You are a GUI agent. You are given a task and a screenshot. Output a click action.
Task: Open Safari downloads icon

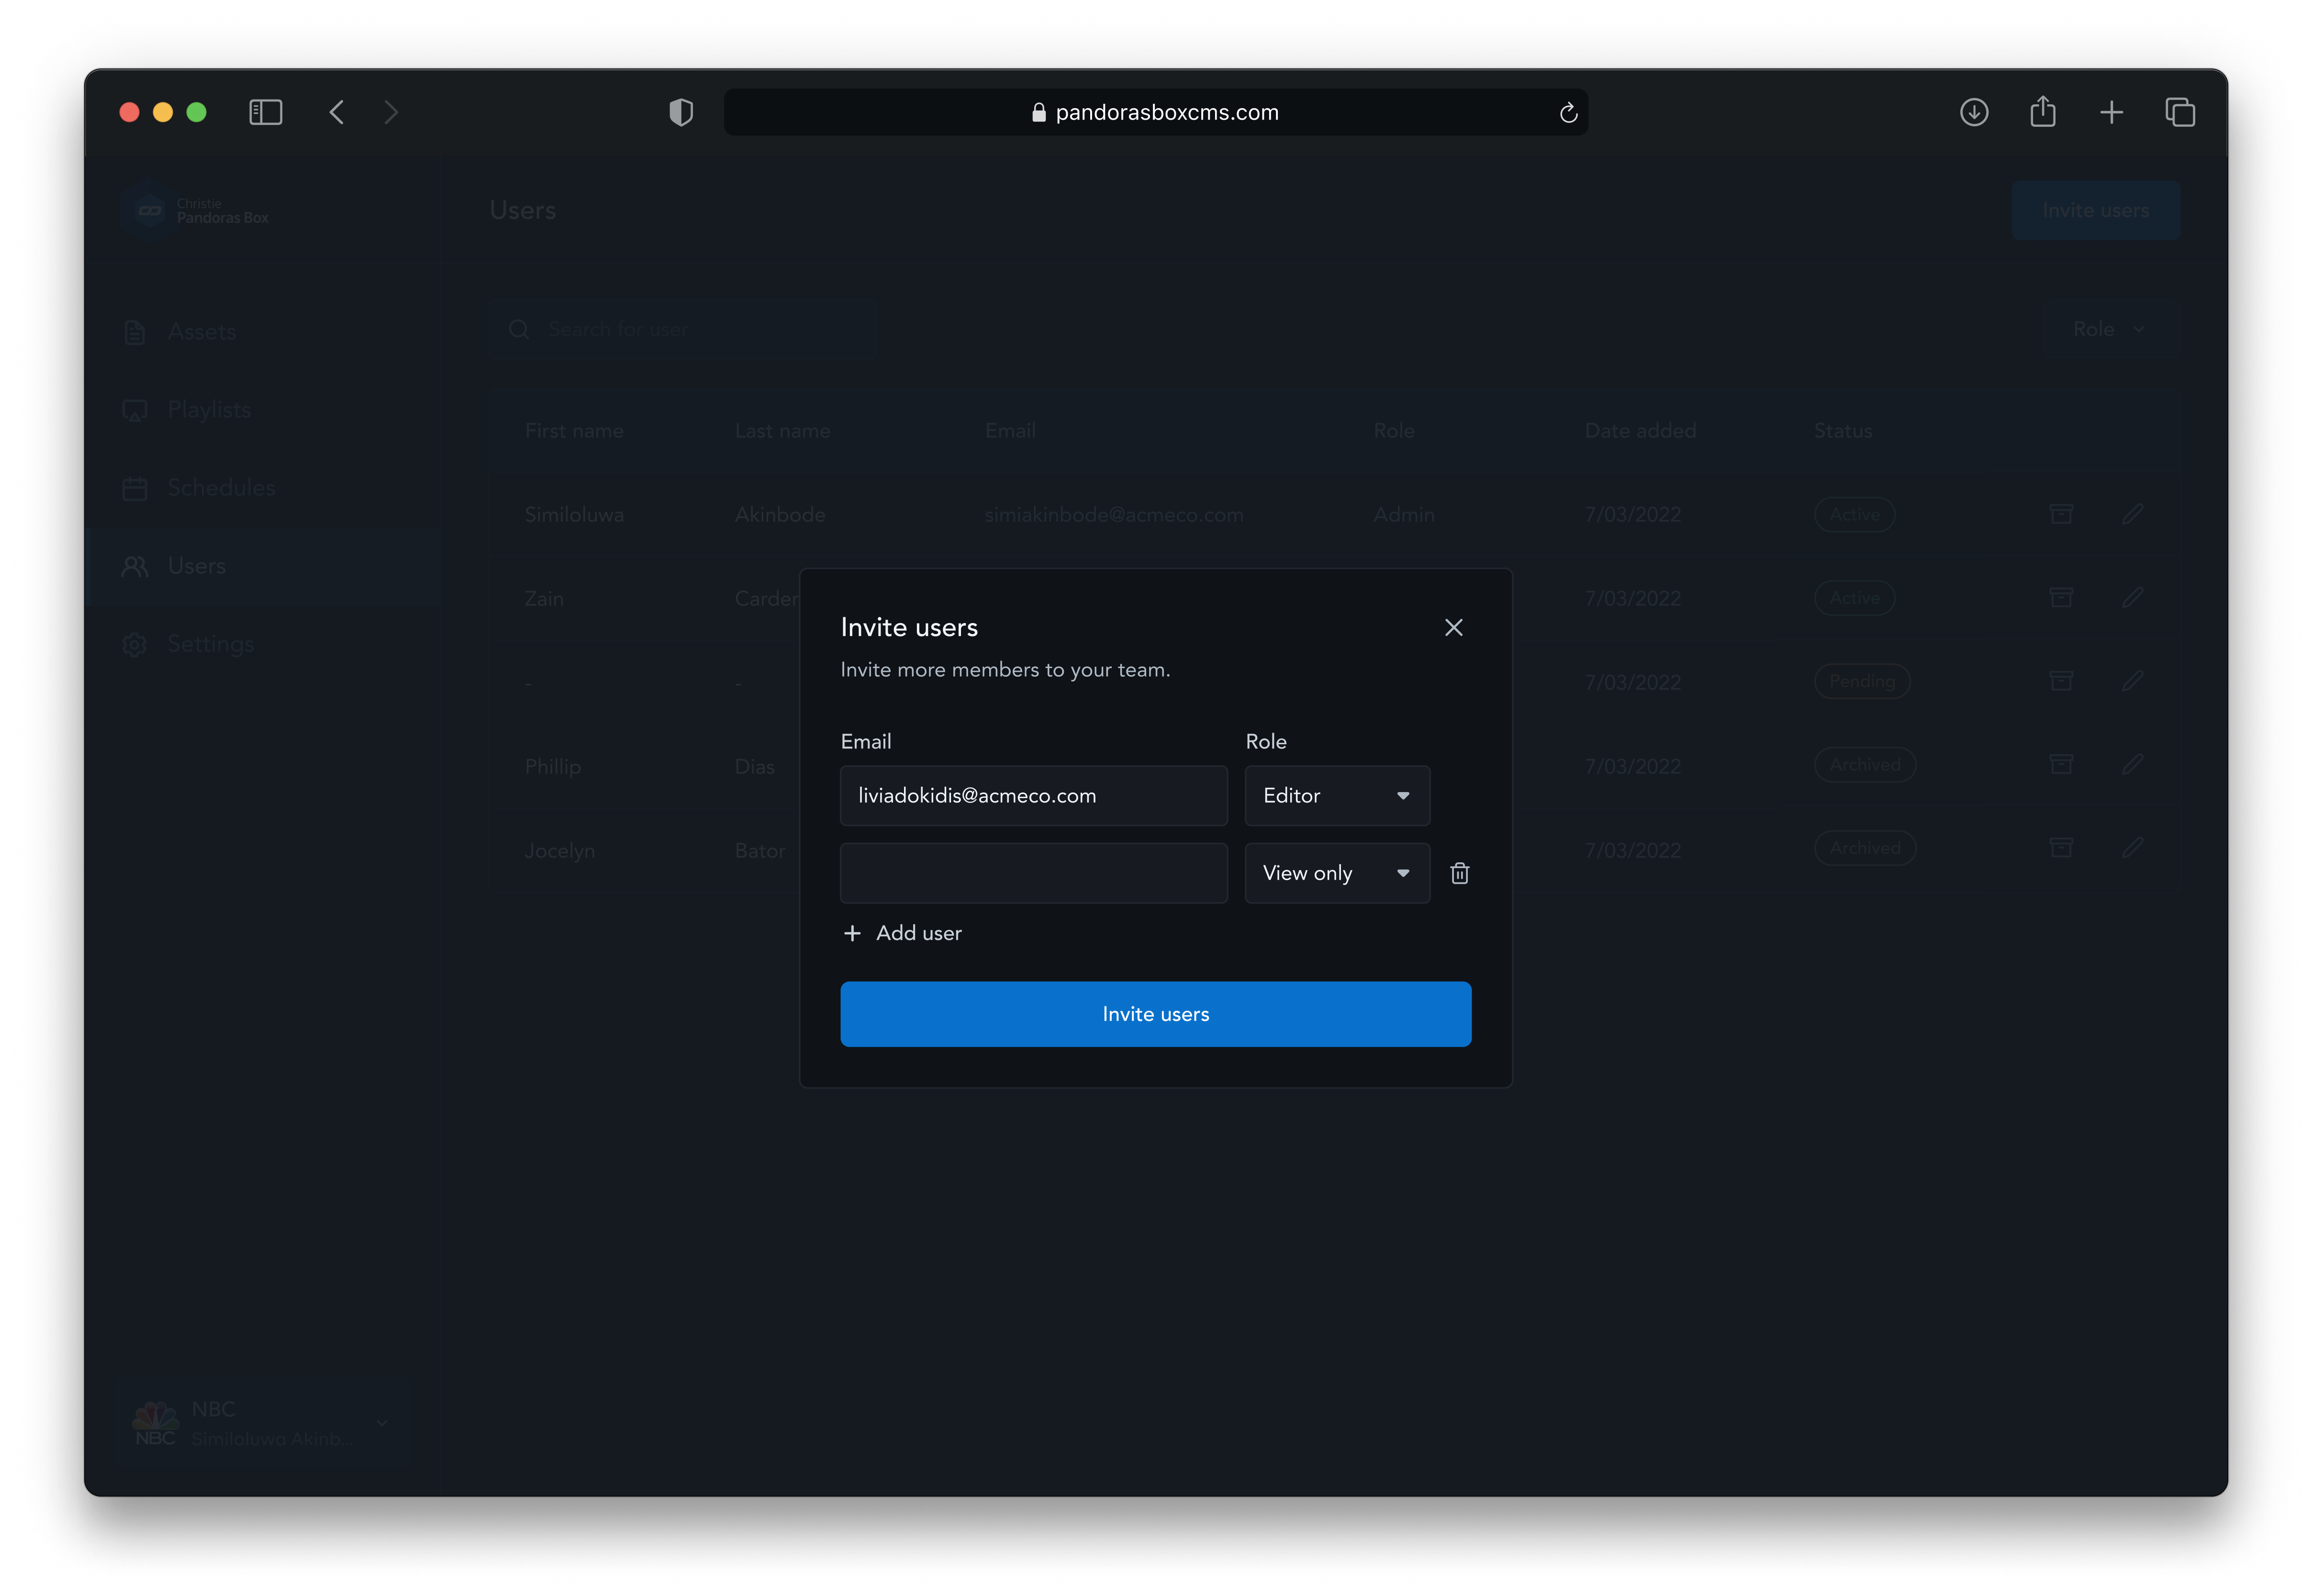click(1973, 112)
